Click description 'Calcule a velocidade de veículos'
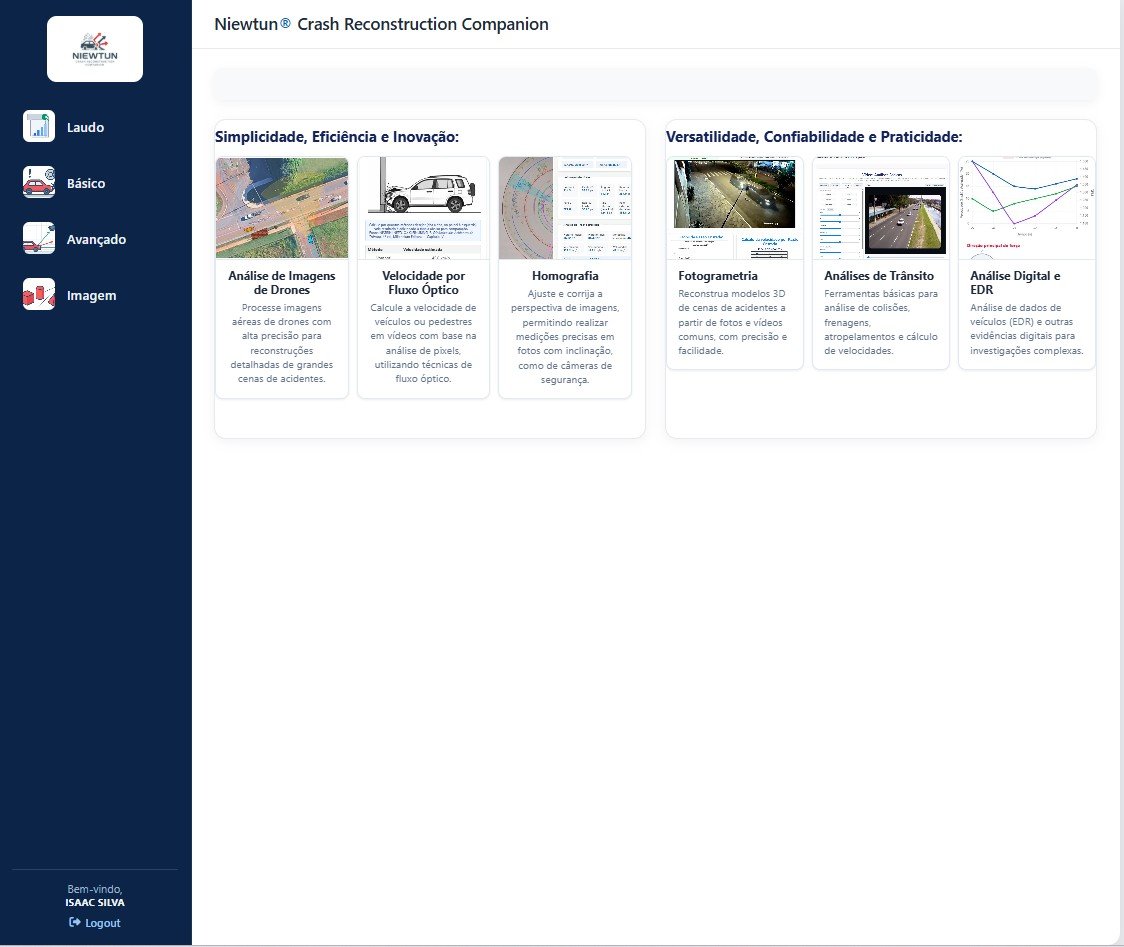 tap(423, 343)
